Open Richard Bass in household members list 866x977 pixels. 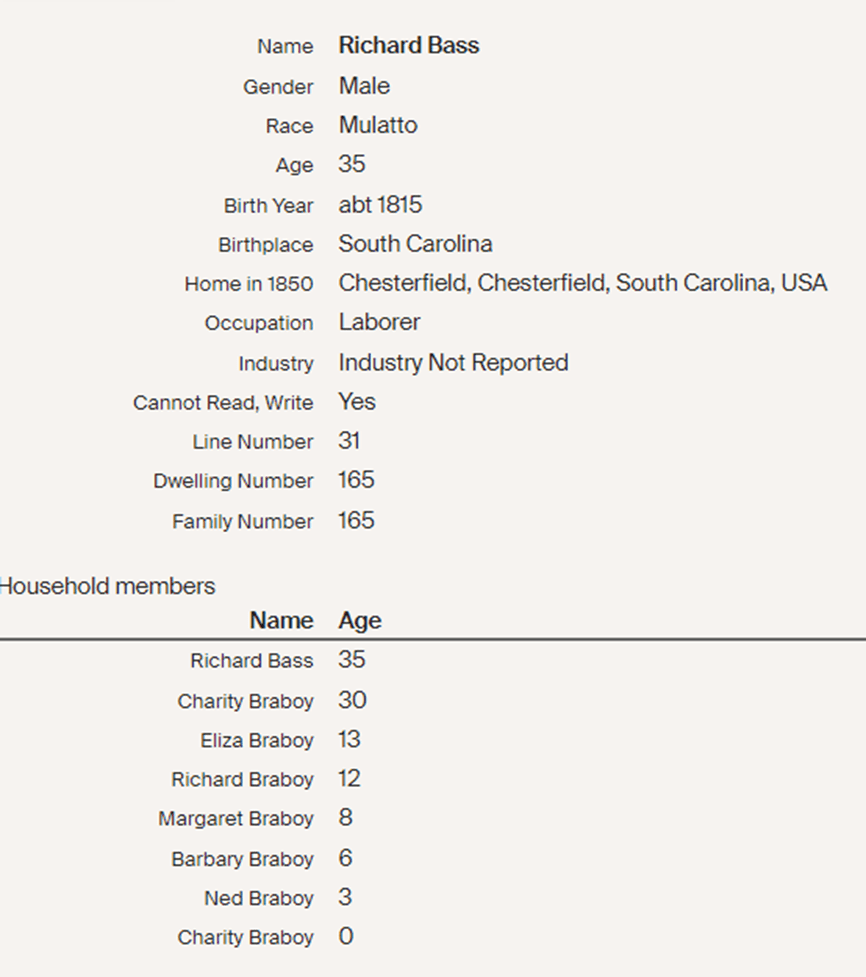click(x=251, y=661)
